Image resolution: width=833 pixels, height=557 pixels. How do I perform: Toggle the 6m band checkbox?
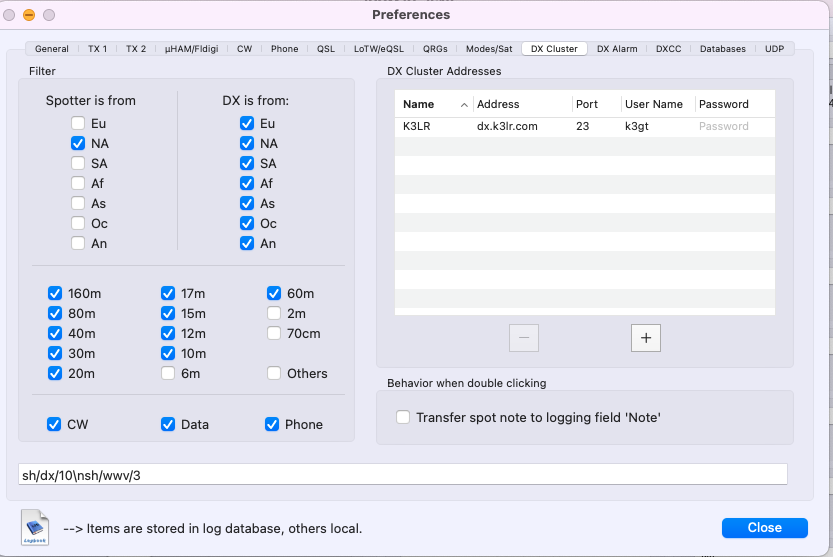coord(168,374)
